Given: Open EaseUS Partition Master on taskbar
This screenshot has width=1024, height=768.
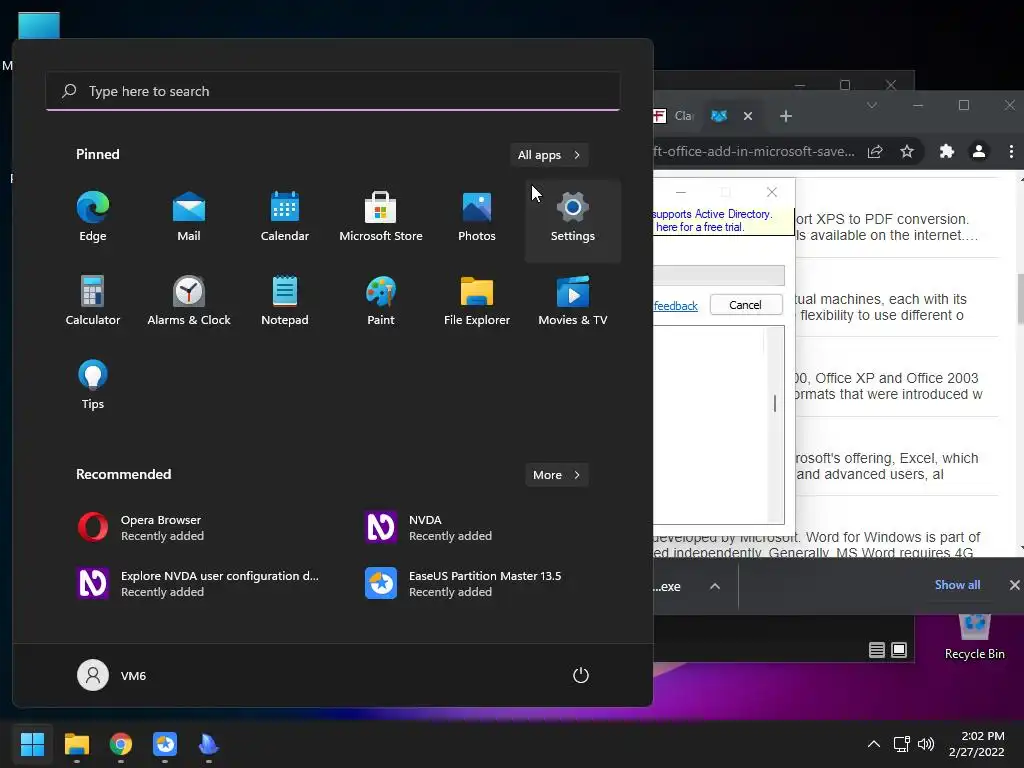Looking at the screenshot, I should pyautogui.click(x=165, y=744).
